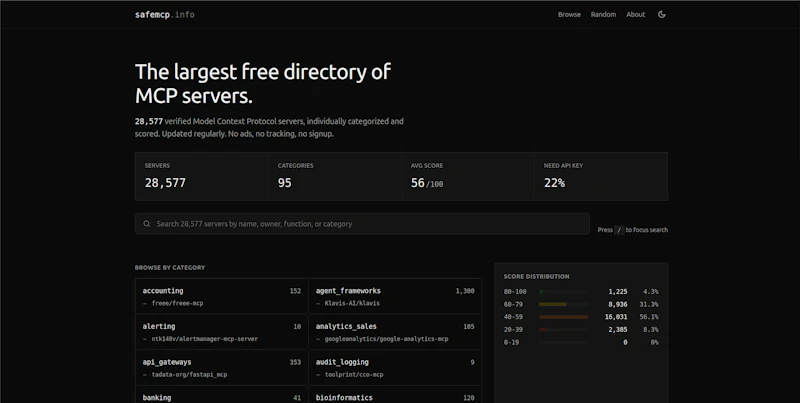Focus the server search field

pyautogui.click(x=362, y=224)
